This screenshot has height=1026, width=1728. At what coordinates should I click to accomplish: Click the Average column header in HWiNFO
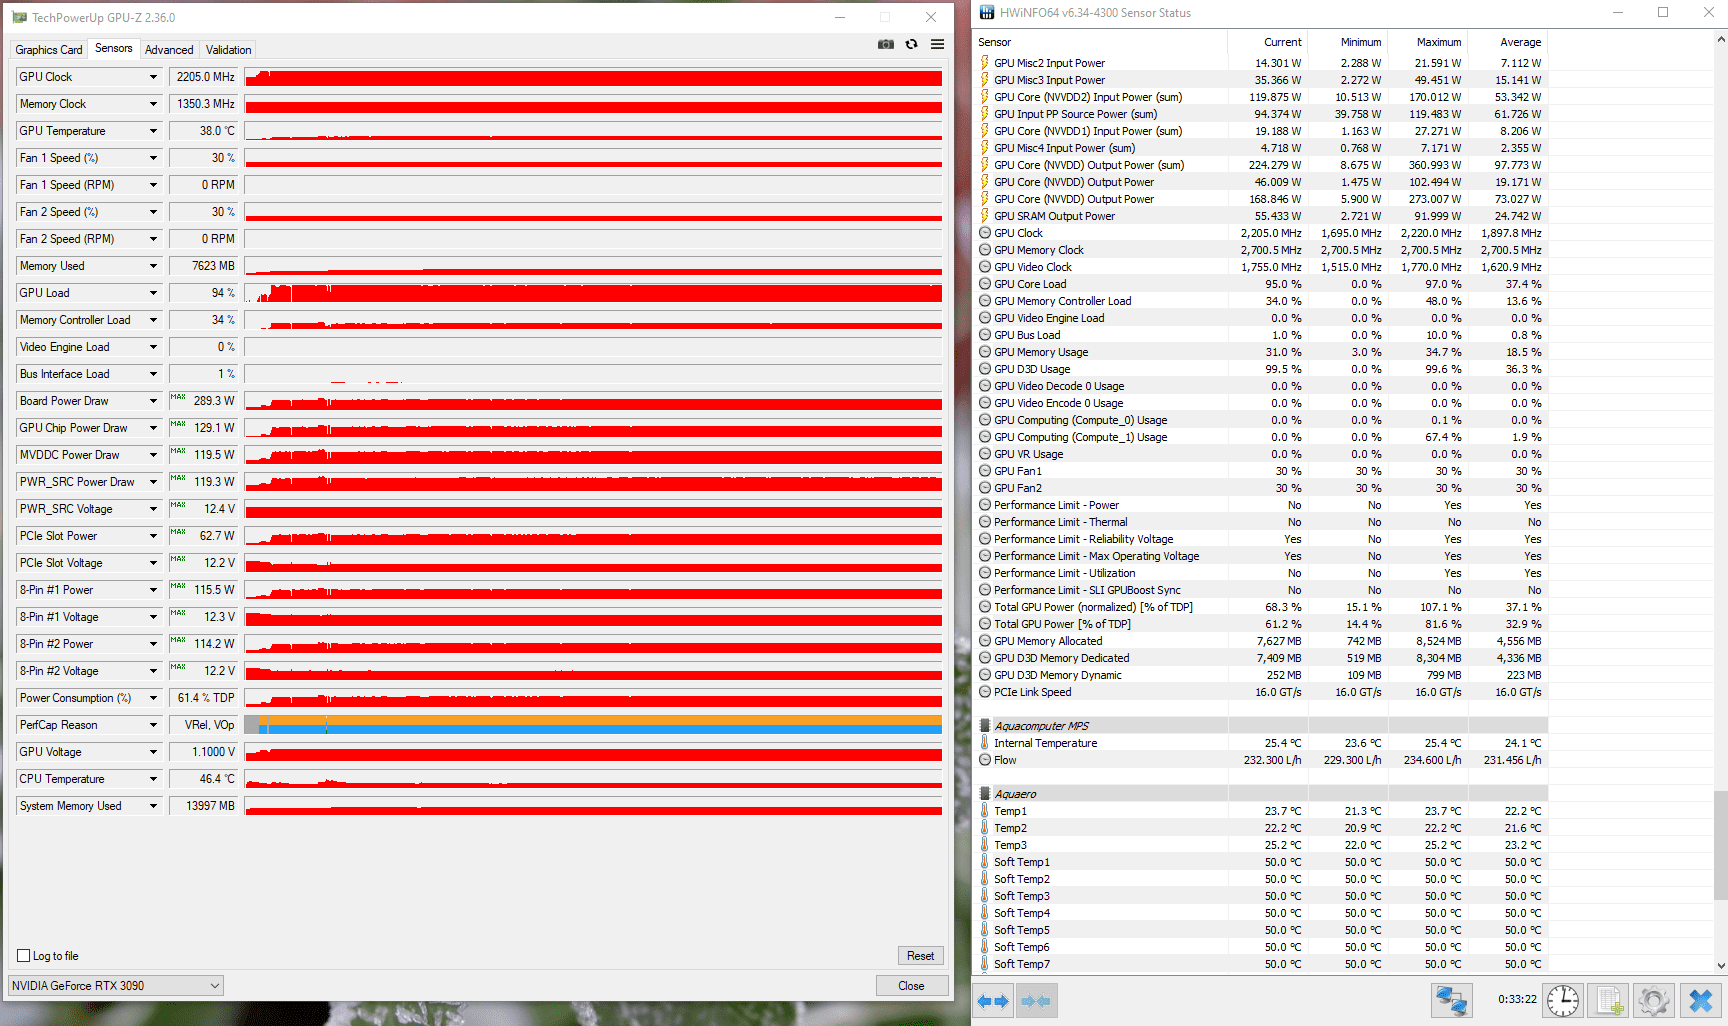coord(1508,42)
